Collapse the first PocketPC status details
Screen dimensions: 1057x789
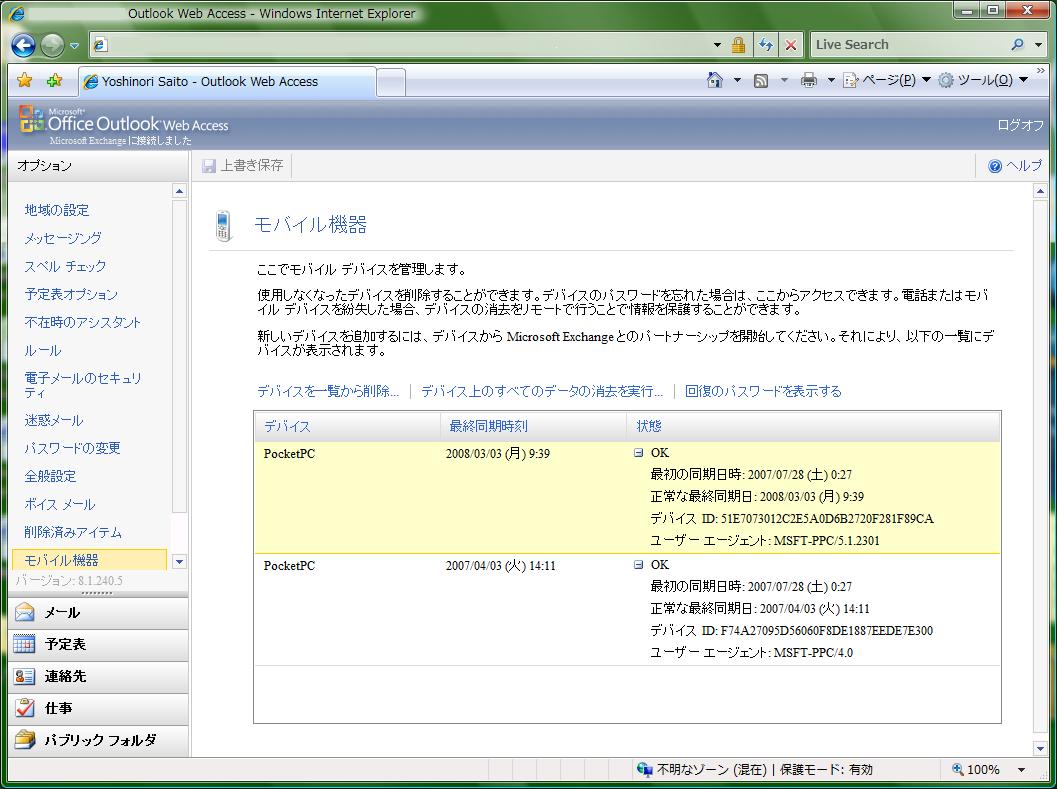click(x=638, y=453)
